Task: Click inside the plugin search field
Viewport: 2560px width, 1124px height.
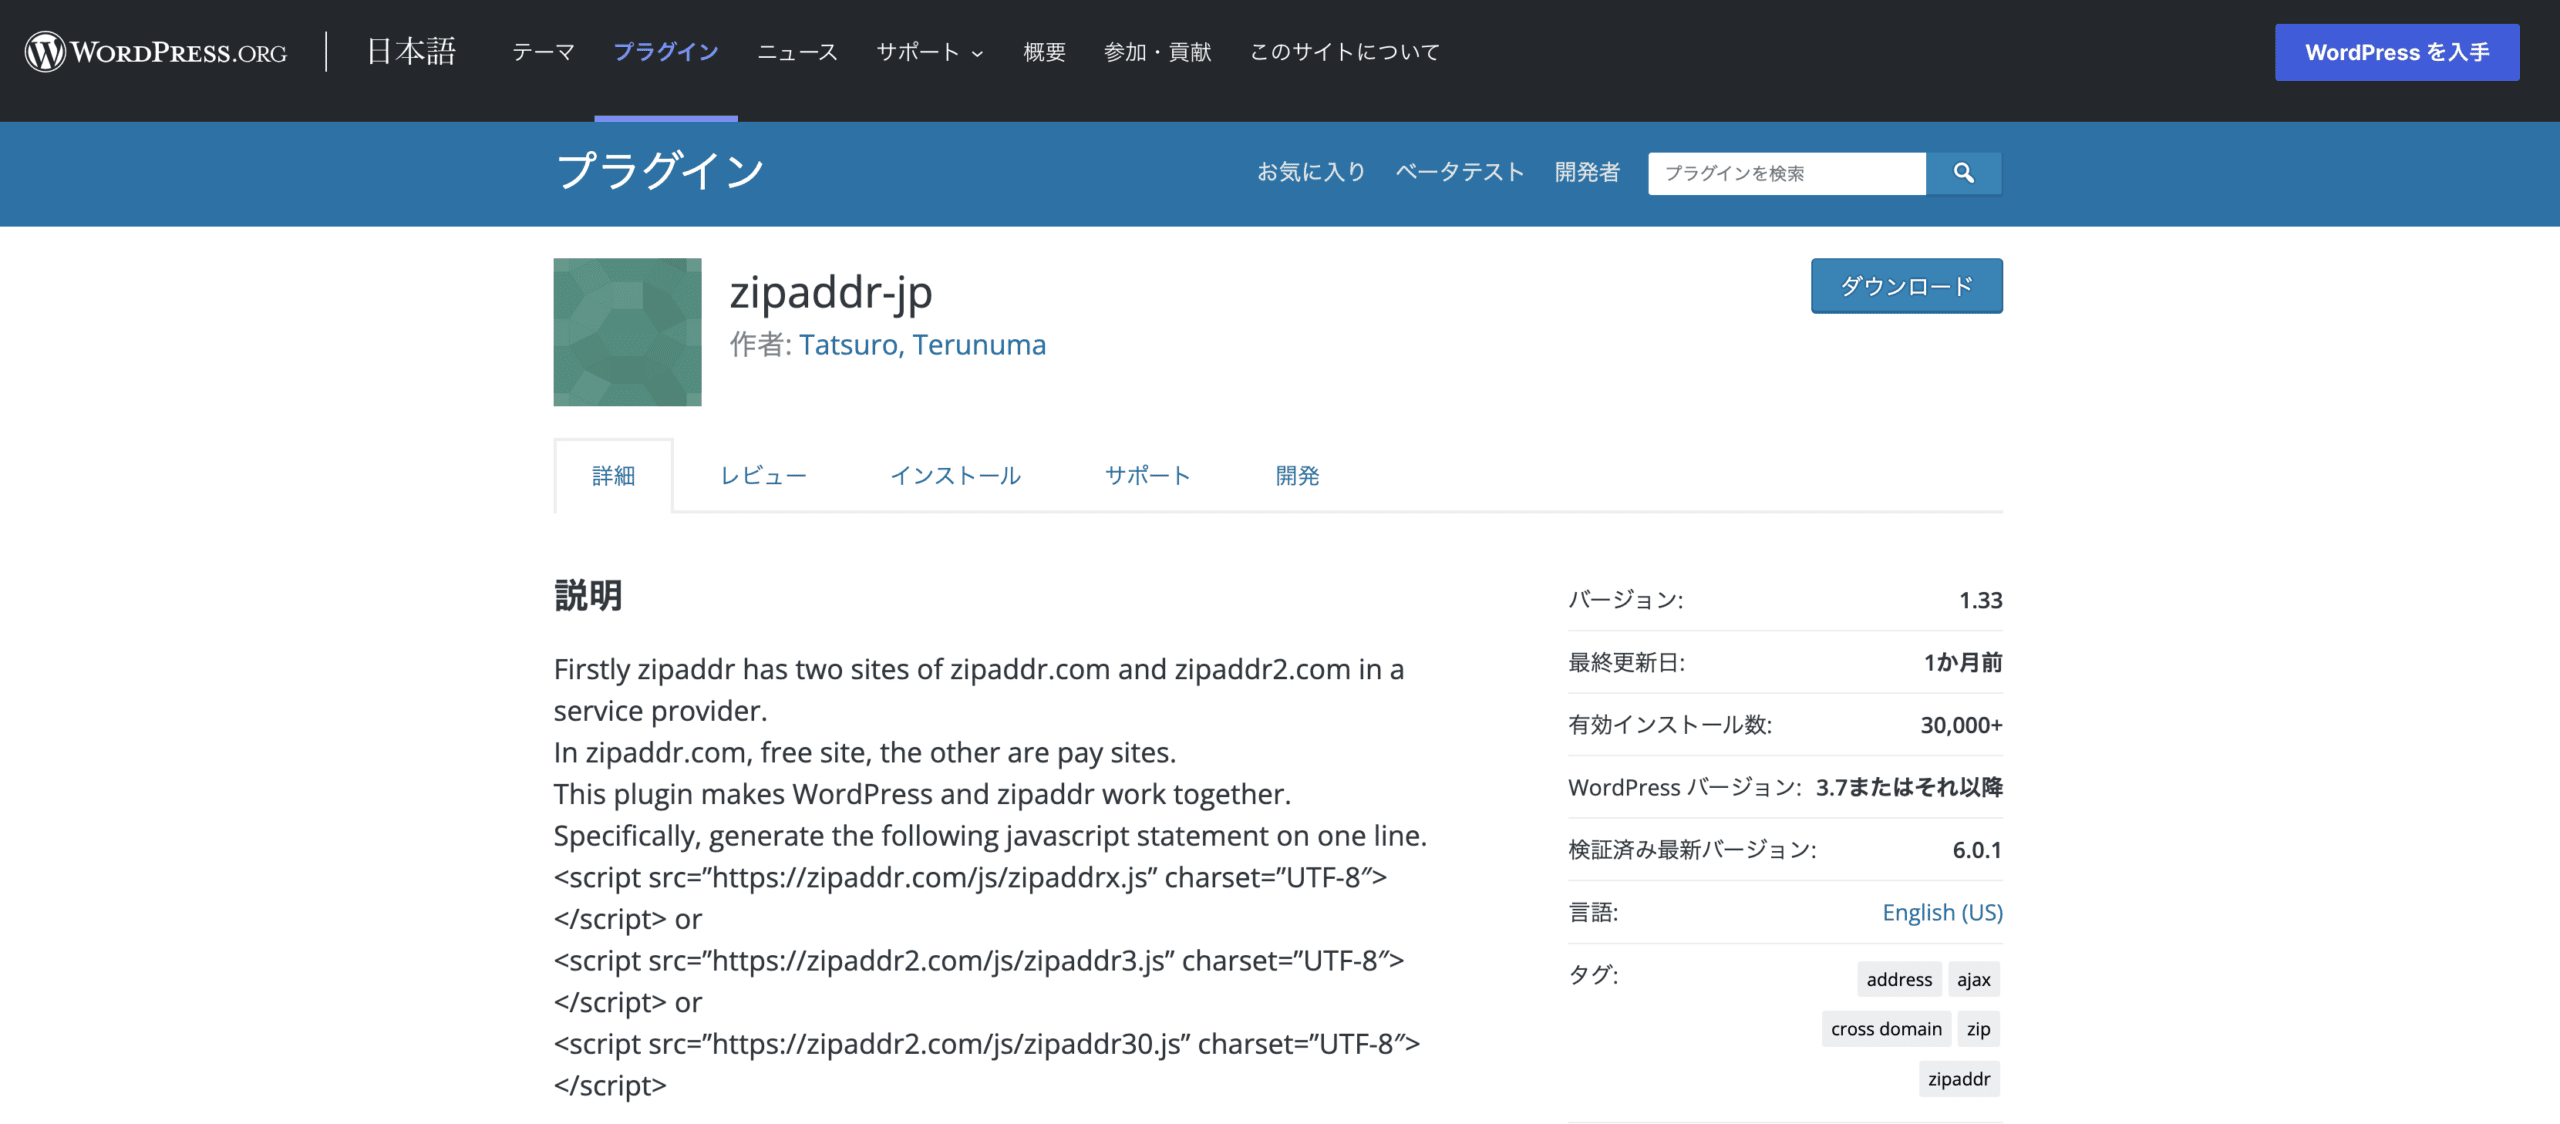Action: [x=1785, y=172]
